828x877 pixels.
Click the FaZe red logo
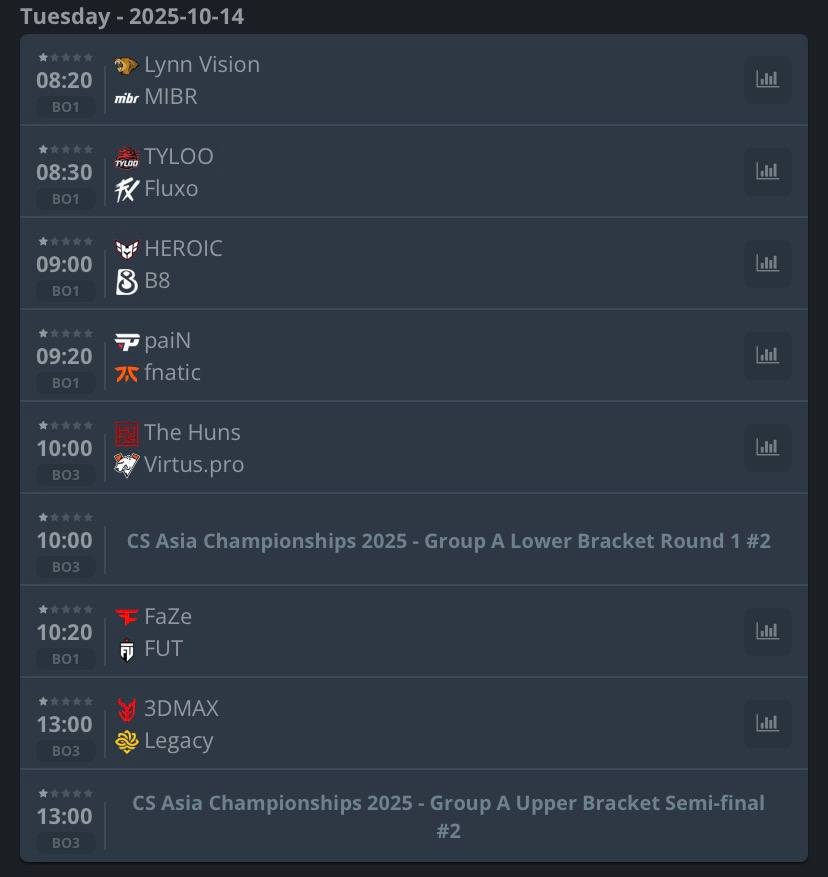tap(126, 617)
